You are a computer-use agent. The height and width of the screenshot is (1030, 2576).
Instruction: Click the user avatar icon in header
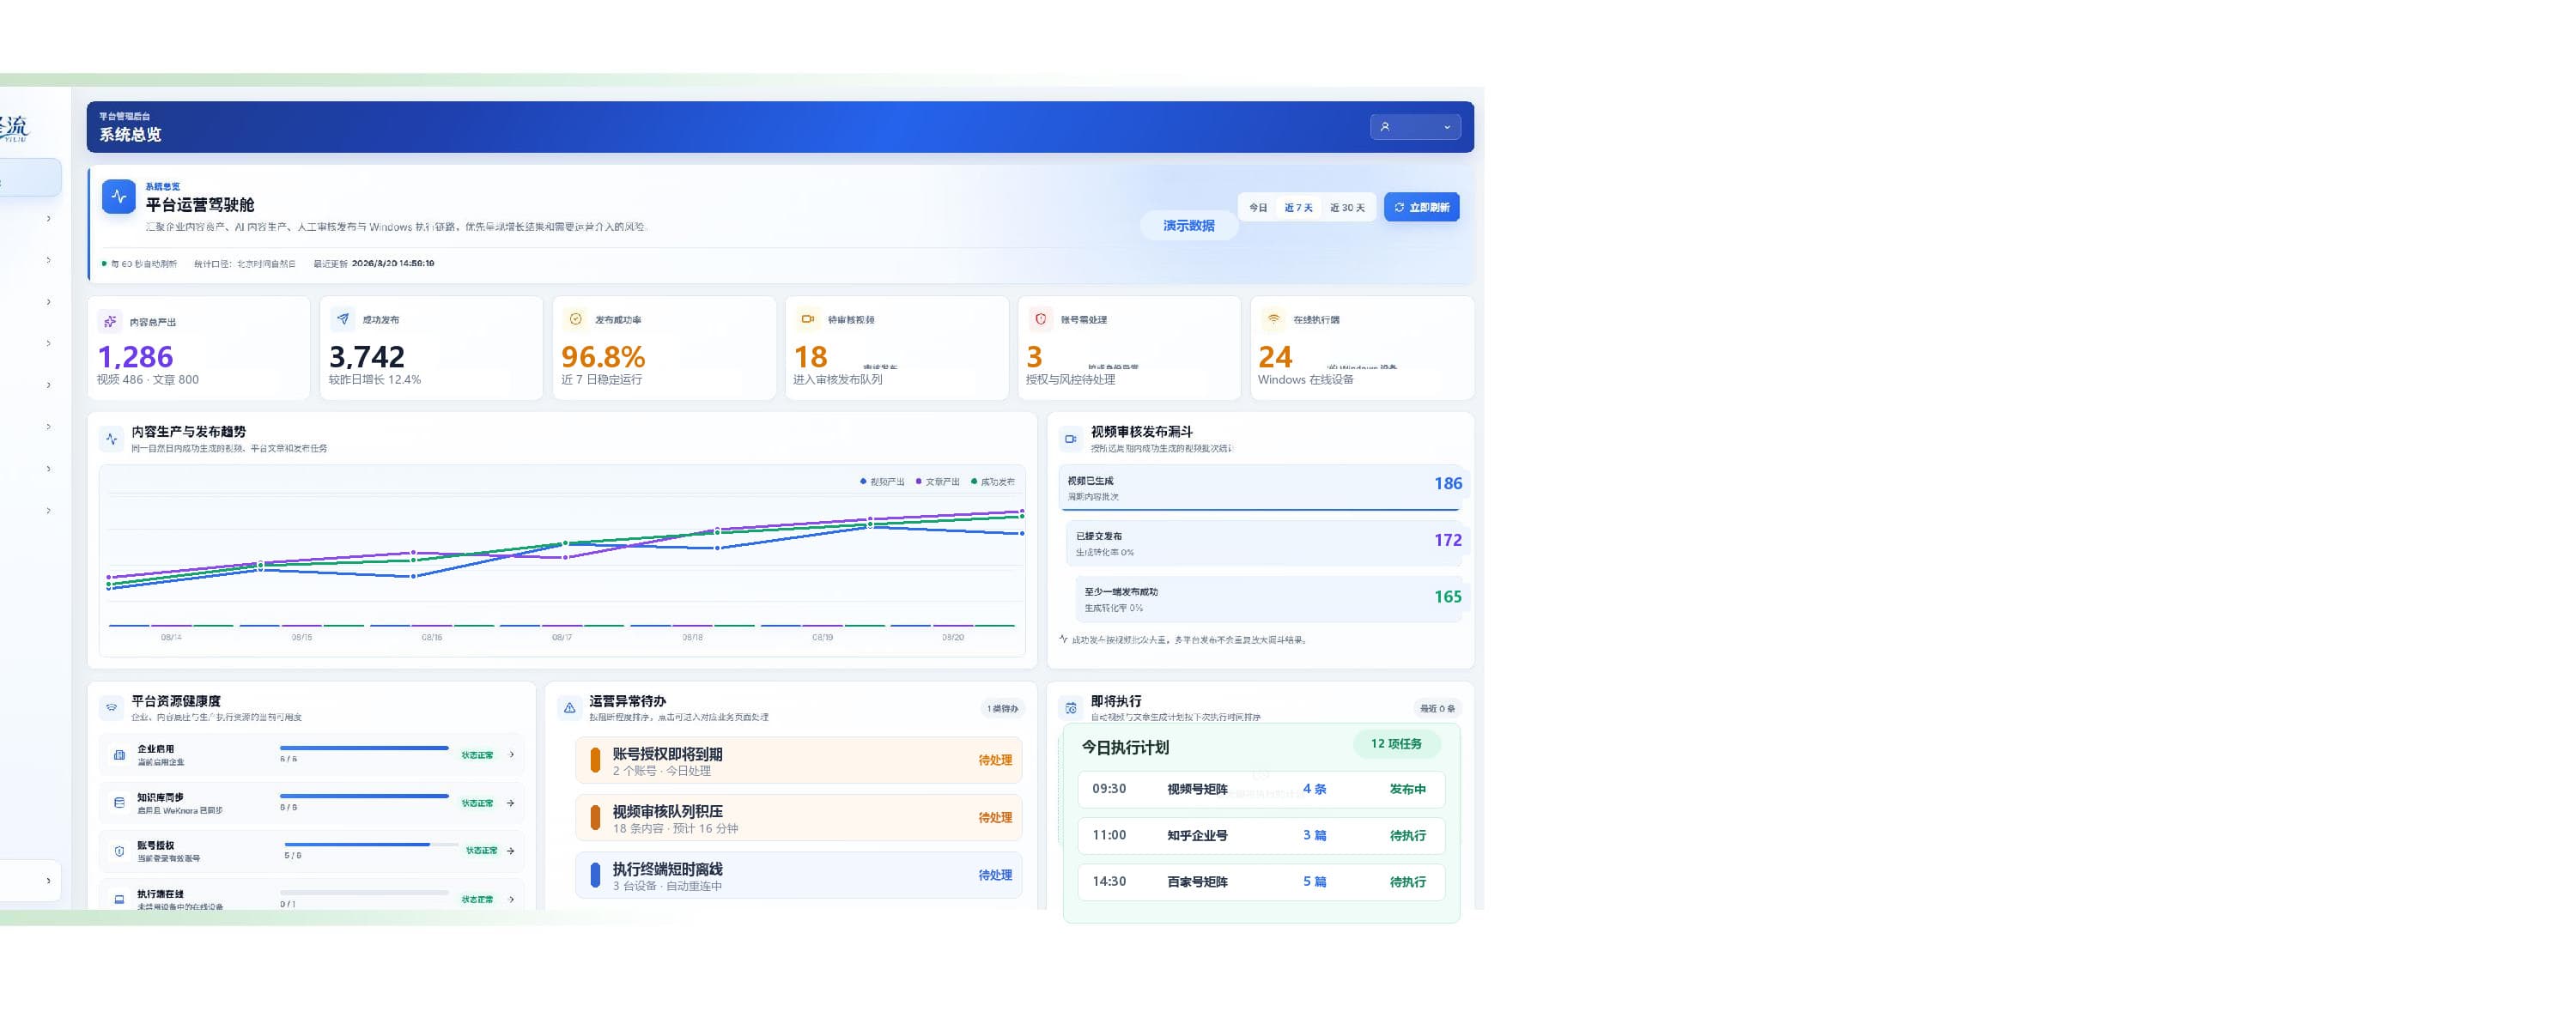[1385, 127]
